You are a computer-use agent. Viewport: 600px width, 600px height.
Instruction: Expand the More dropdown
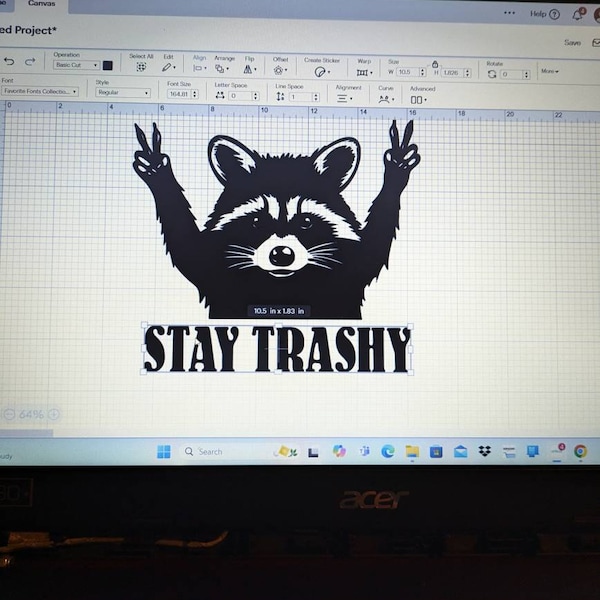tap(550, 71)
